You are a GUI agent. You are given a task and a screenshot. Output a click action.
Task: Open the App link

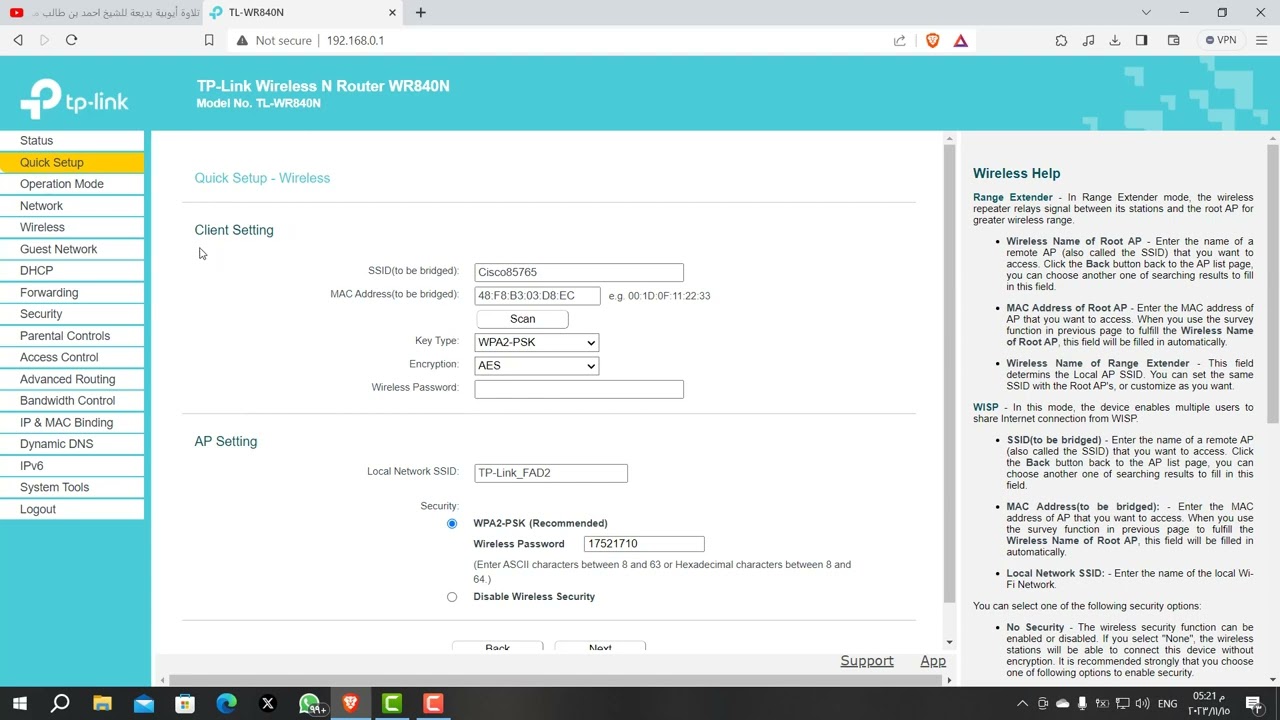(933, 661)
